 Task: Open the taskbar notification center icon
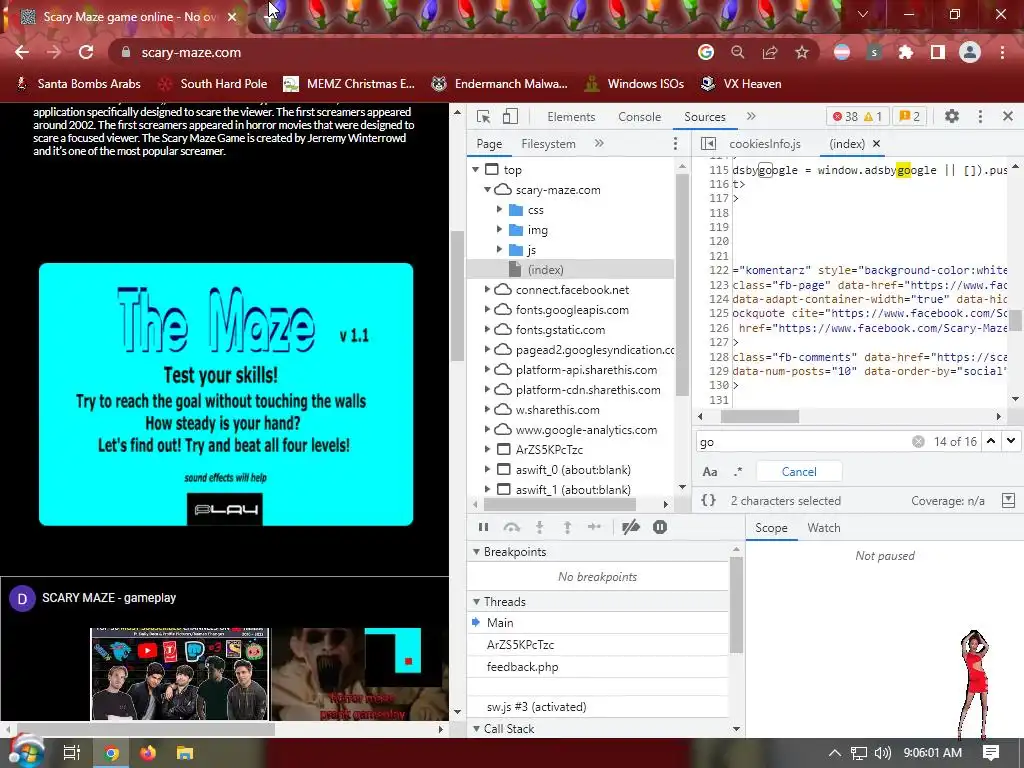coord(991,753)
